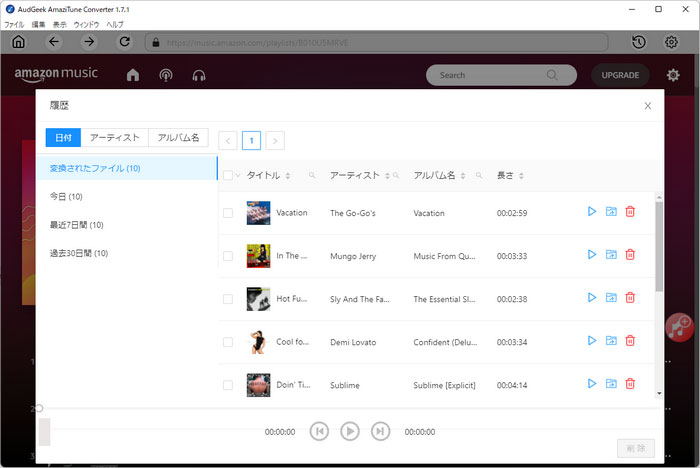Select 過去30日間 (10) filter
This screenshot has height=468, width=700.
(127, 253)
